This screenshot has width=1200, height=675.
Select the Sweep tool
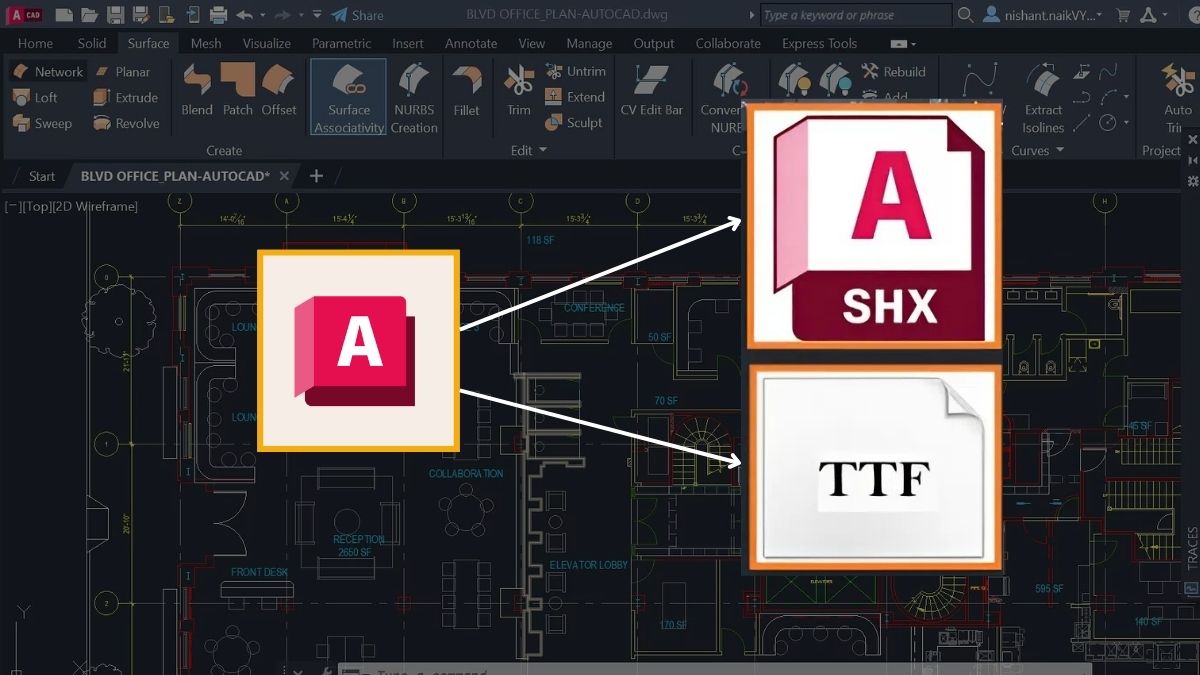(42, 124)
